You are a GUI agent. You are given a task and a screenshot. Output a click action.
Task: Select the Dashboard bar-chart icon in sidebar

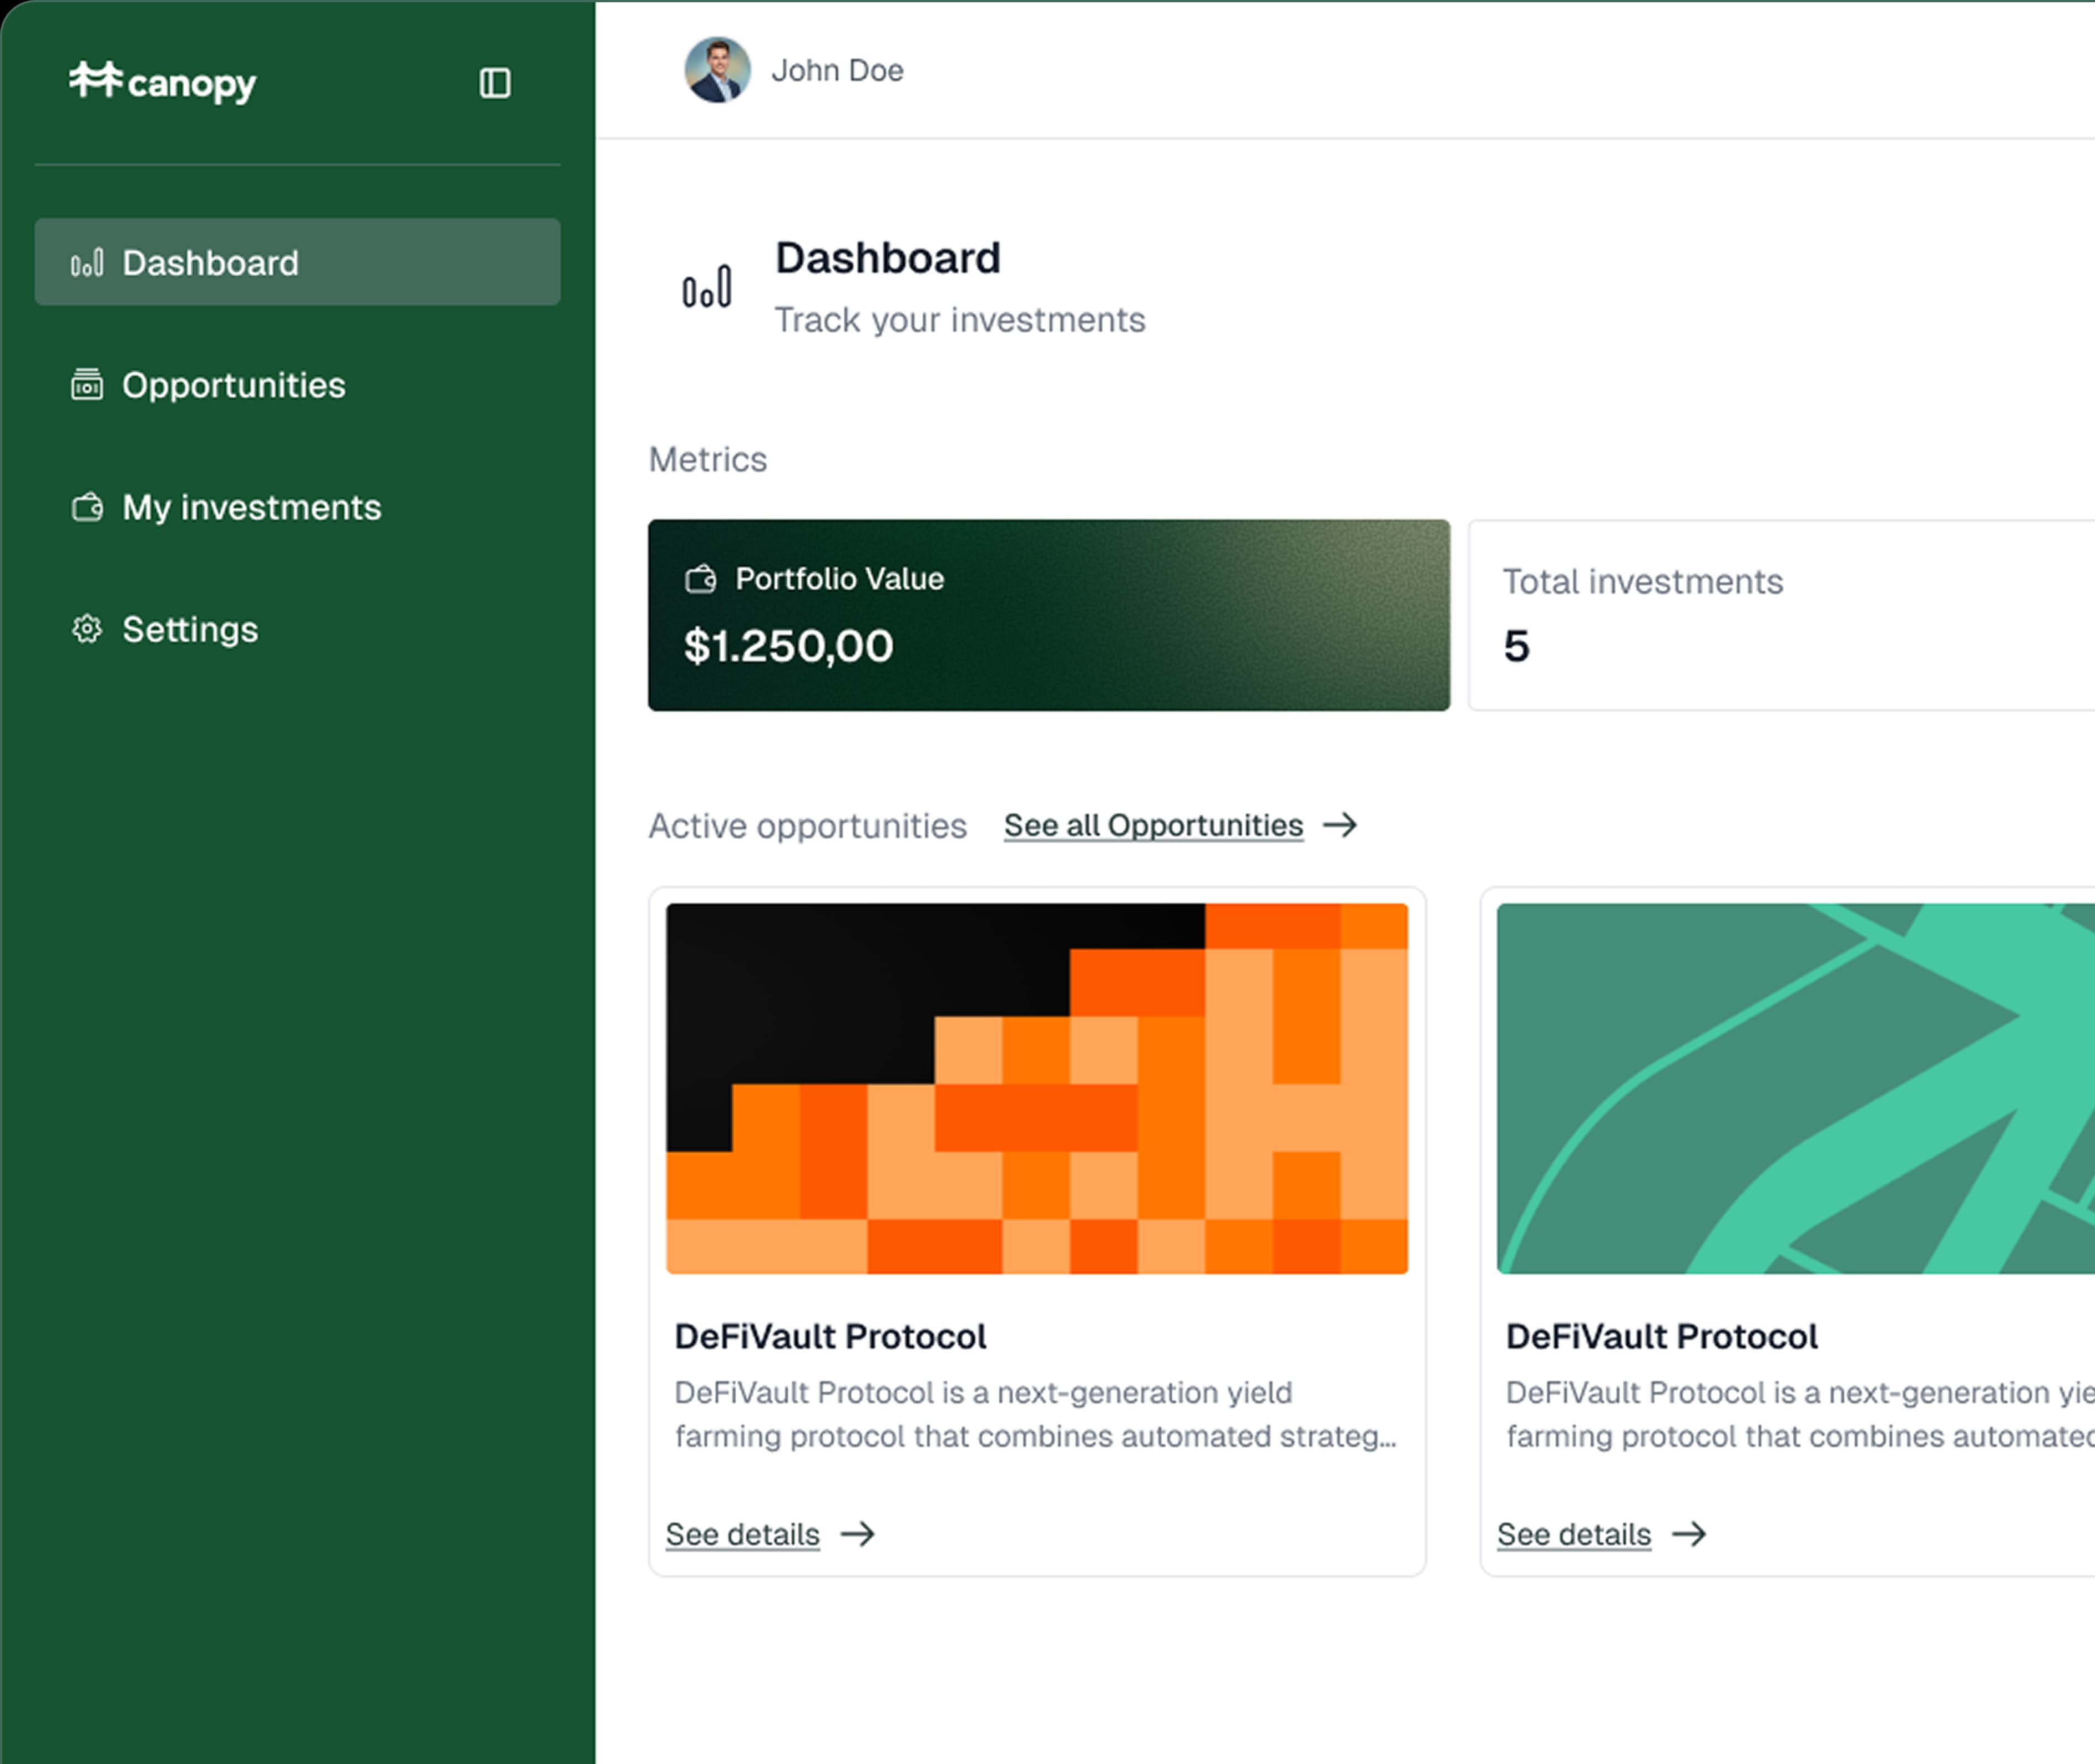88,263
